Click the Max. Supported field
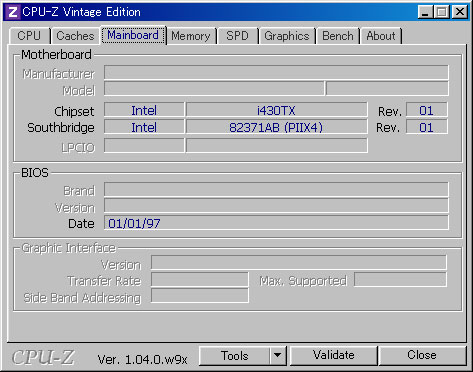Image resolution: width=473 pixels, height=372 pixels. click(400, 279)
